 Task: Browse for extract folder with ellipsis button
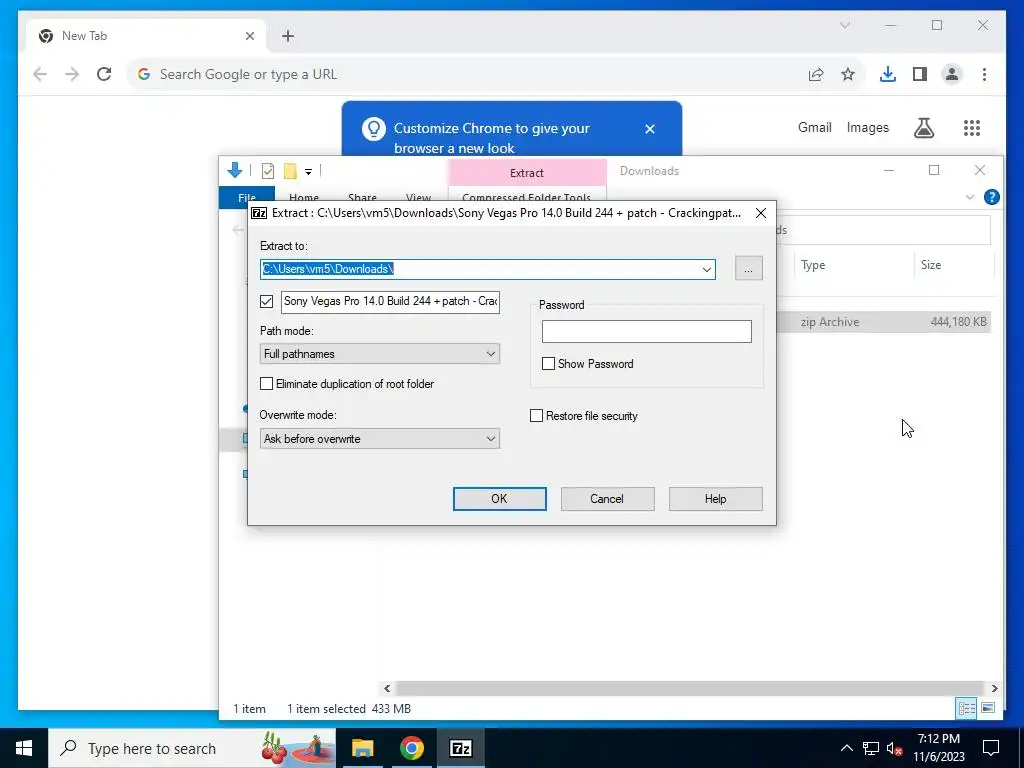(x=748, y=269)
